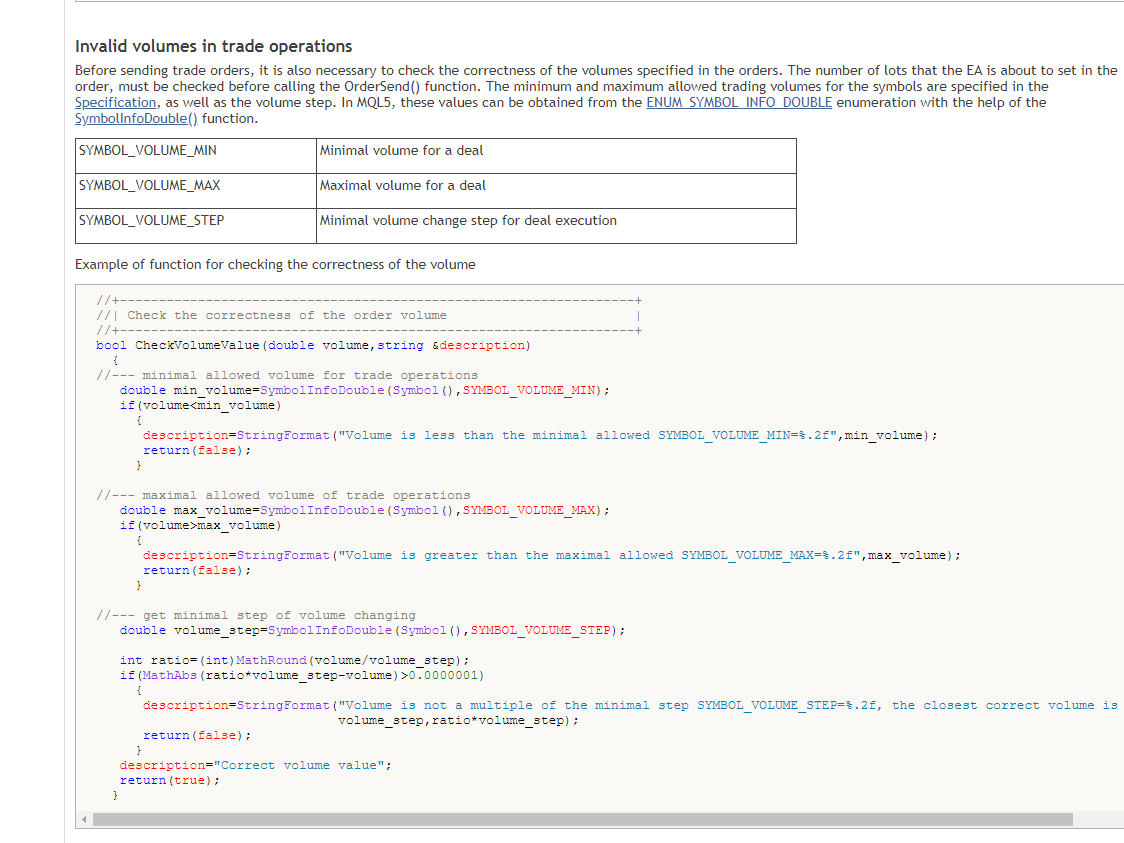This screenshot has width=1124, height=843.
Task: Click the return(true) statement in code
Action: point(169,780)
